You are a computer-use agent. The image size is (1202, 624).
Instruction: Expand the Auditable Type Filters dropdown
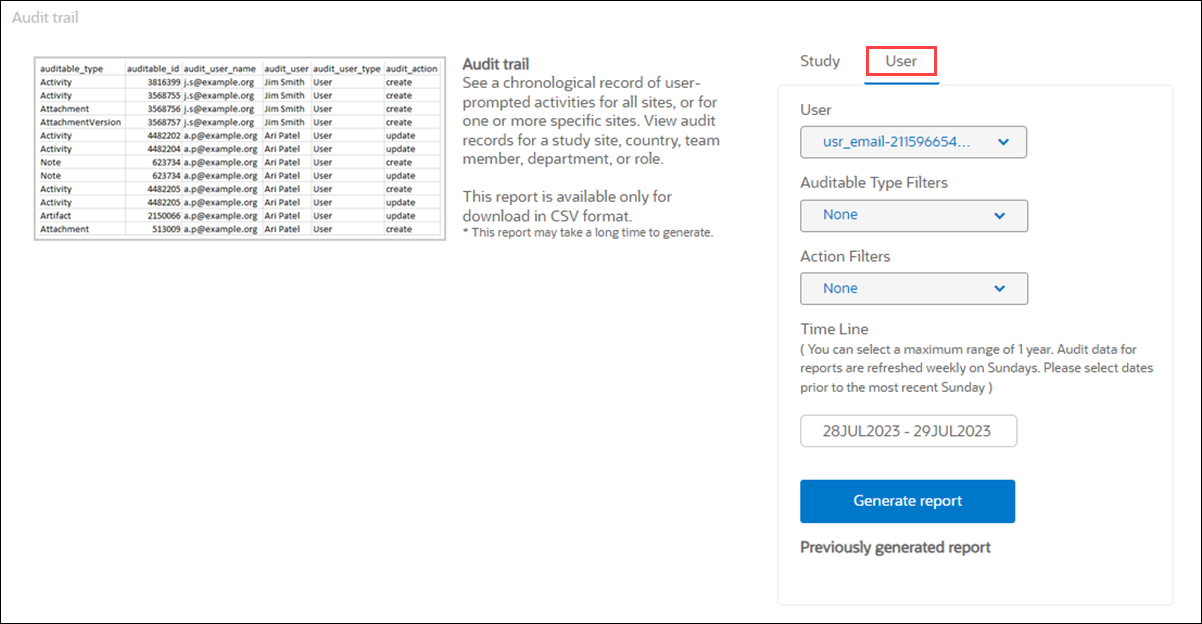pos(913,215)
